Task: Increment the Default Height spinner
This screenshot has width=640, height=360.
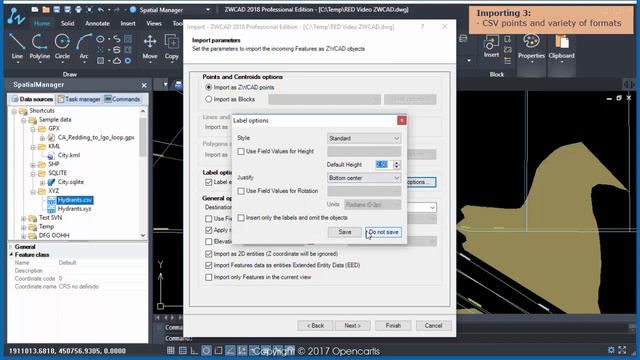Action: (396, 162)
